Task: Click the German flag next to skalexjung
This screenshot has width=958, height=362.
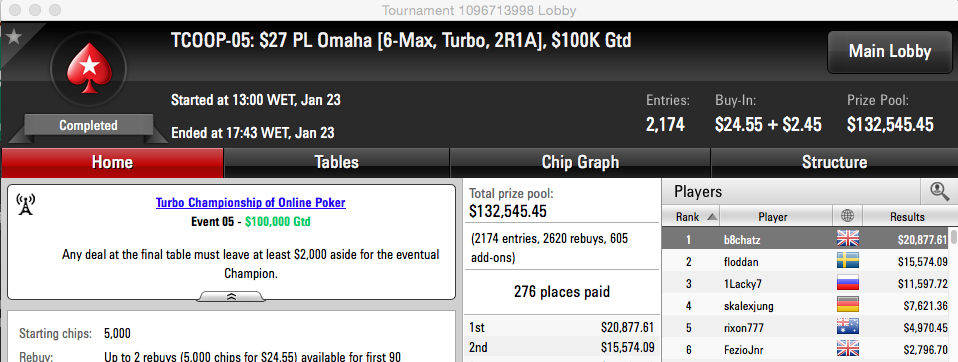Action: click(x=847, y=305)
